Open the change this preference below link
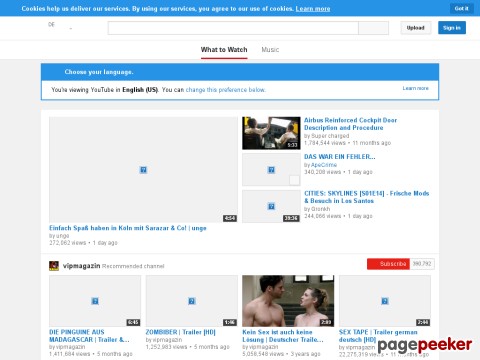480x360 pixels. coord(225,90)
